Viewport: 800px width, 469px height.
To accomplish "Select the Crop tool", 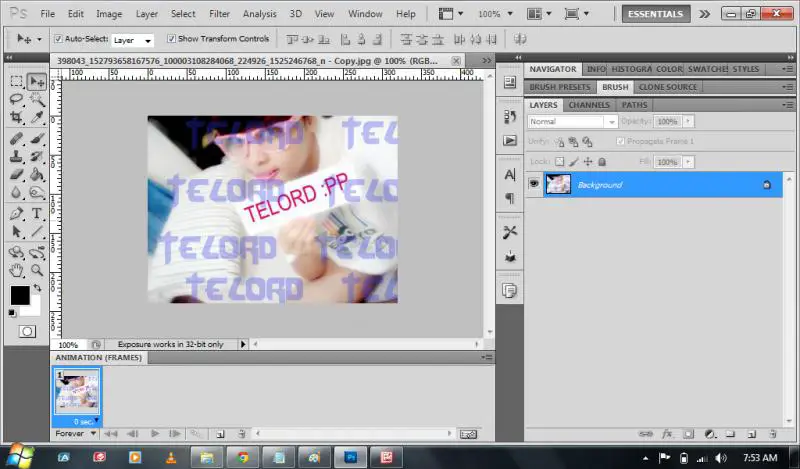I will (x=16, y=117).
